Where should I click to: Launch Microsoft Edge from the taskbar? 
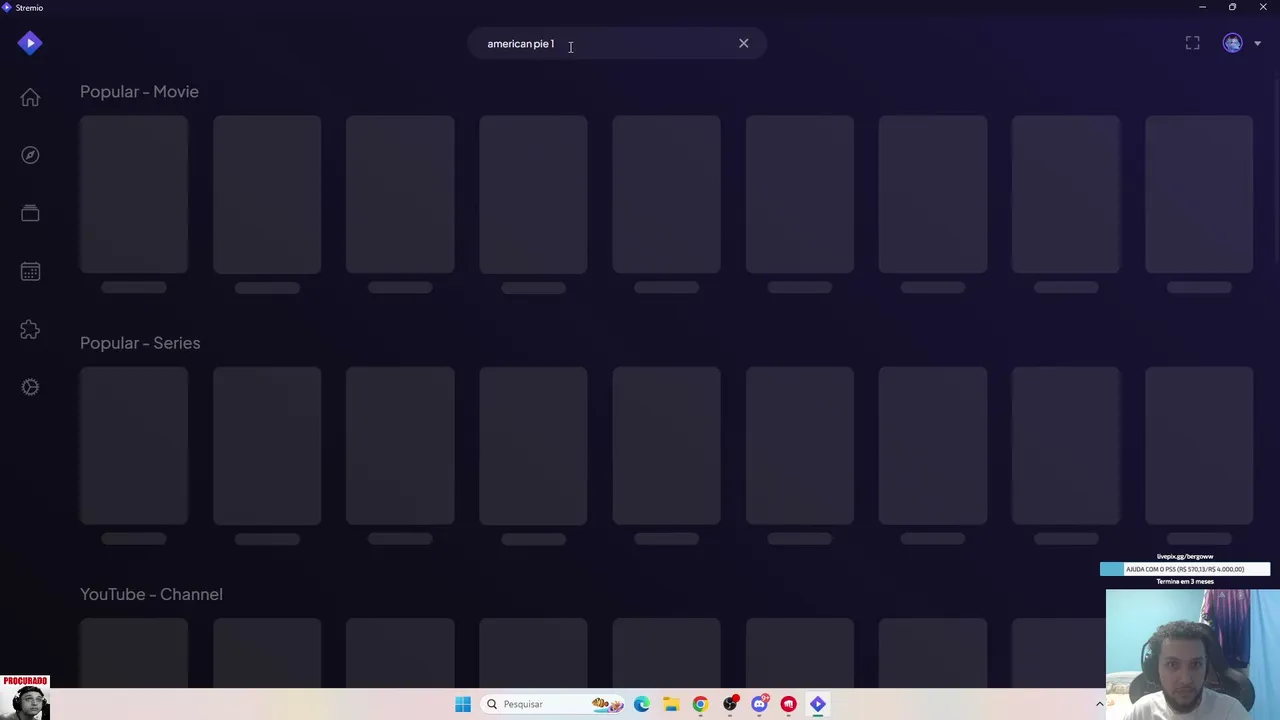coord(641,704)
